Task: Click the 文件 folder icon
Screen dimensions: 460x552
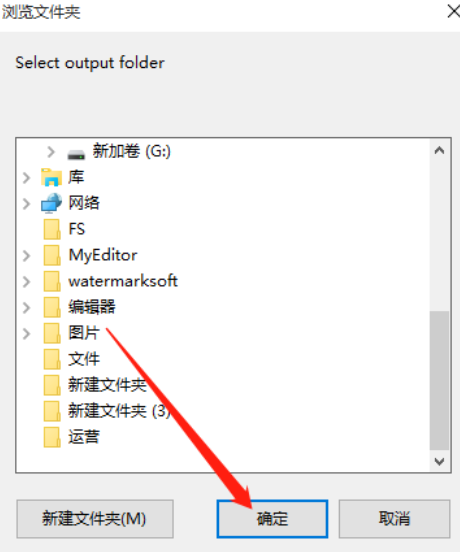Action: click(x=52, y=359)
